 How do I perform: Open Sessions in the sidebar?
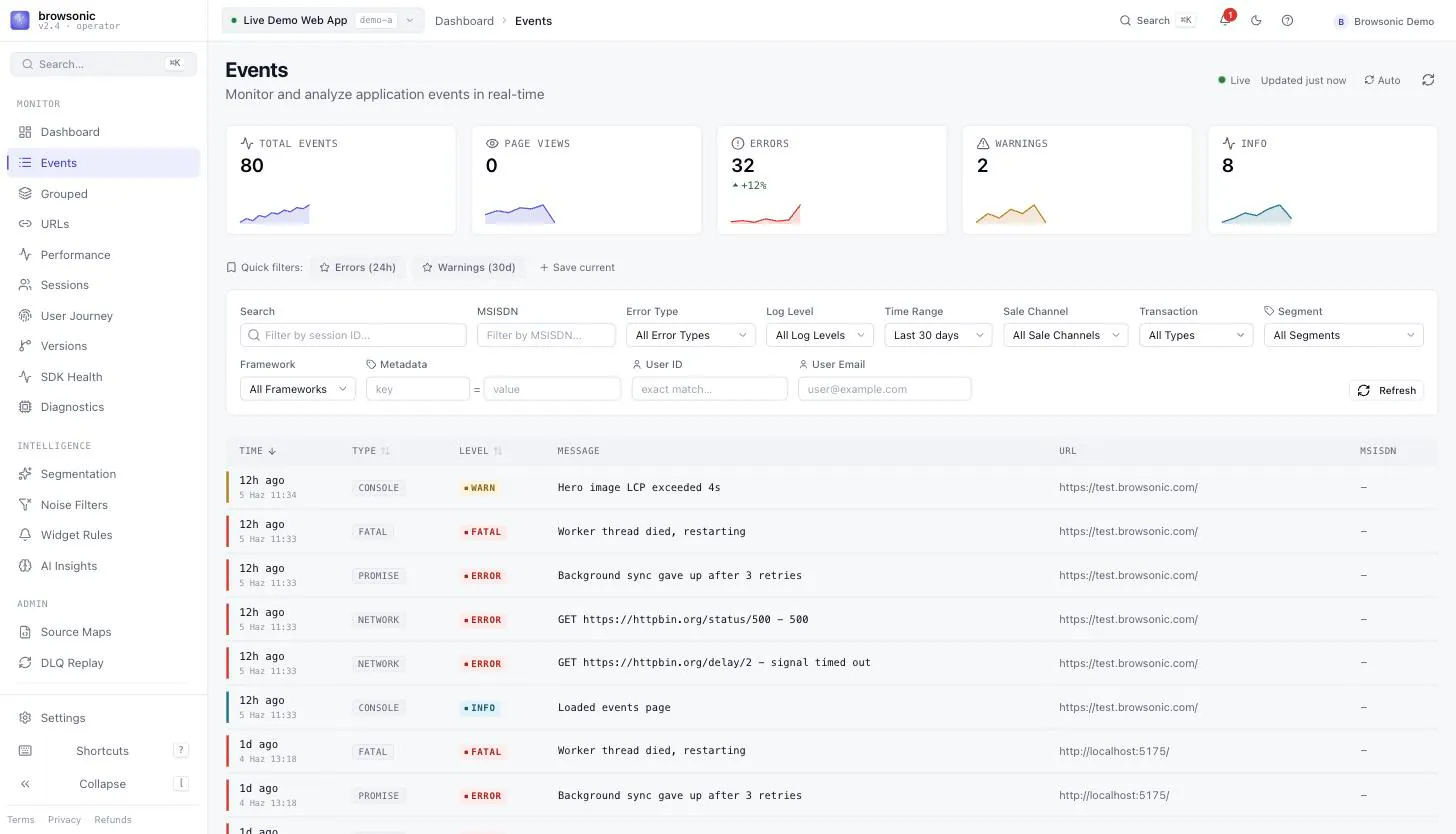click(103, 285)
